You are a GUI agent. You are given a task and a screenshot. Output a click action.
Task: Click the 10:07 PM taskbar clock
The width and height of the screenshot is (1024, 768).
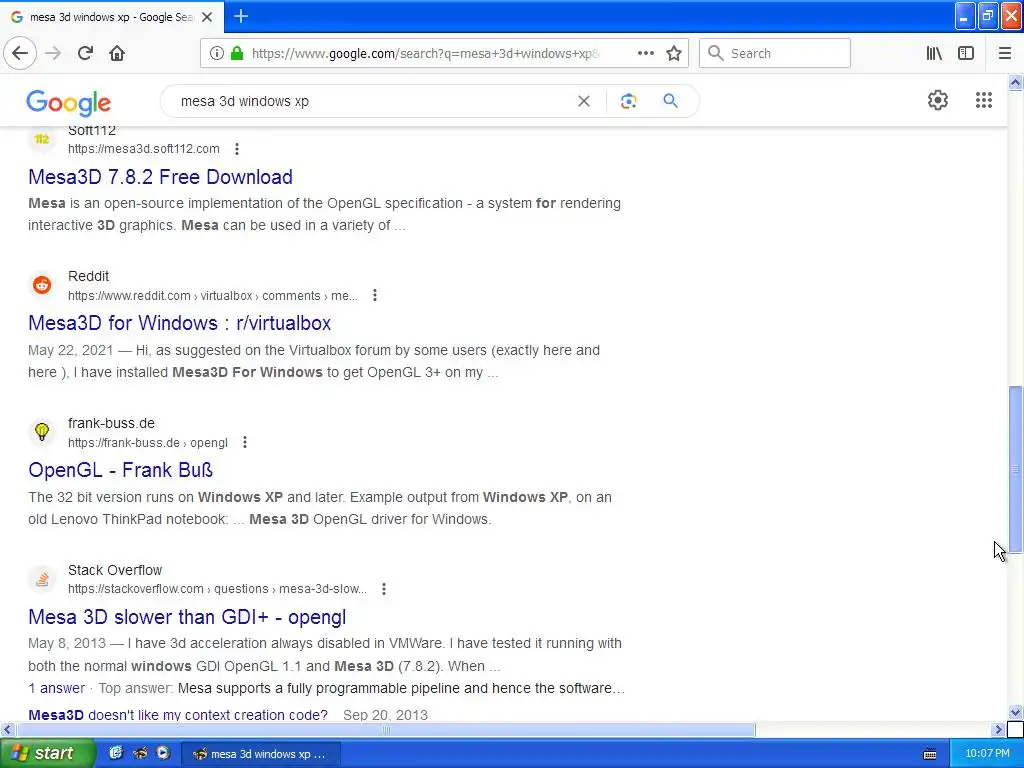tap(987, 754)
